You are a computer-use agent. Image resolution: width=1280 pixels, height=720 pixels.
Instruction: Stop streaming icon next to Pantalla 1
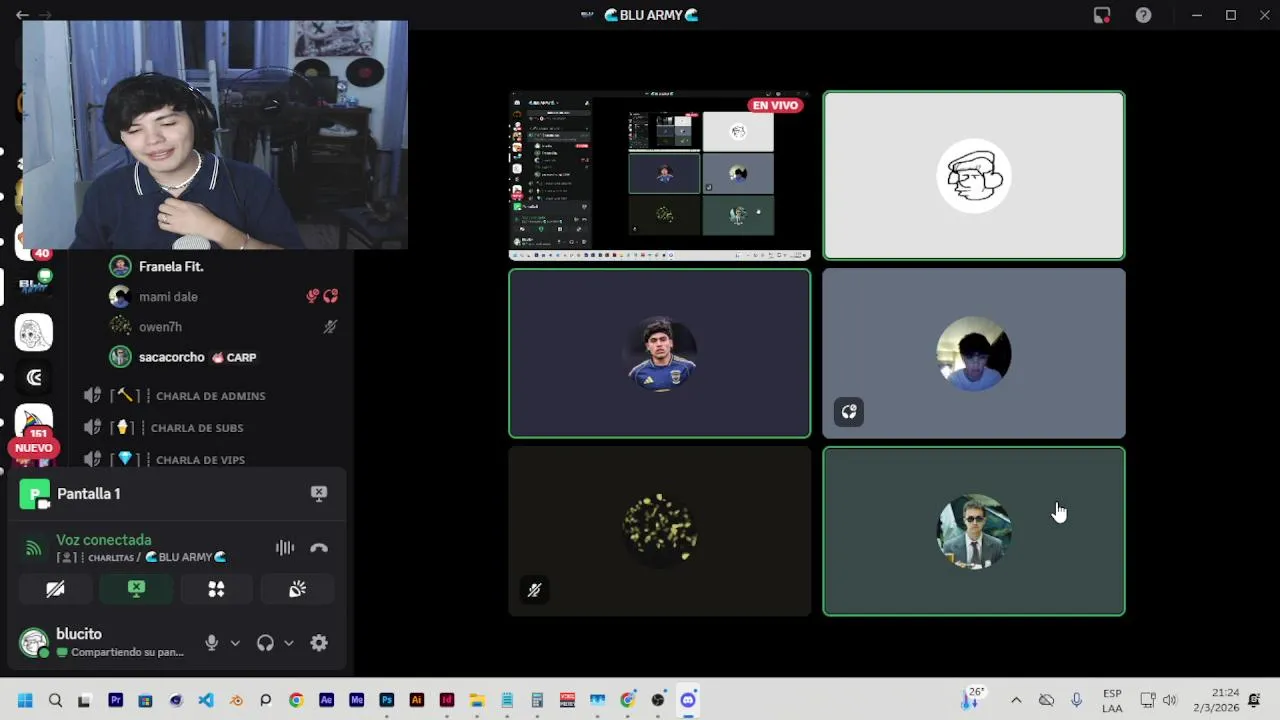319,493
